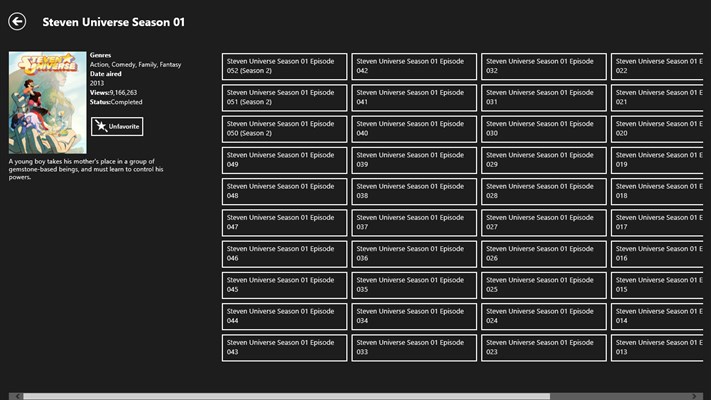The height and width of the screenshot is (400, 711).
Task: Play Season 01 Episode 037
Action: tap(414, 223)
